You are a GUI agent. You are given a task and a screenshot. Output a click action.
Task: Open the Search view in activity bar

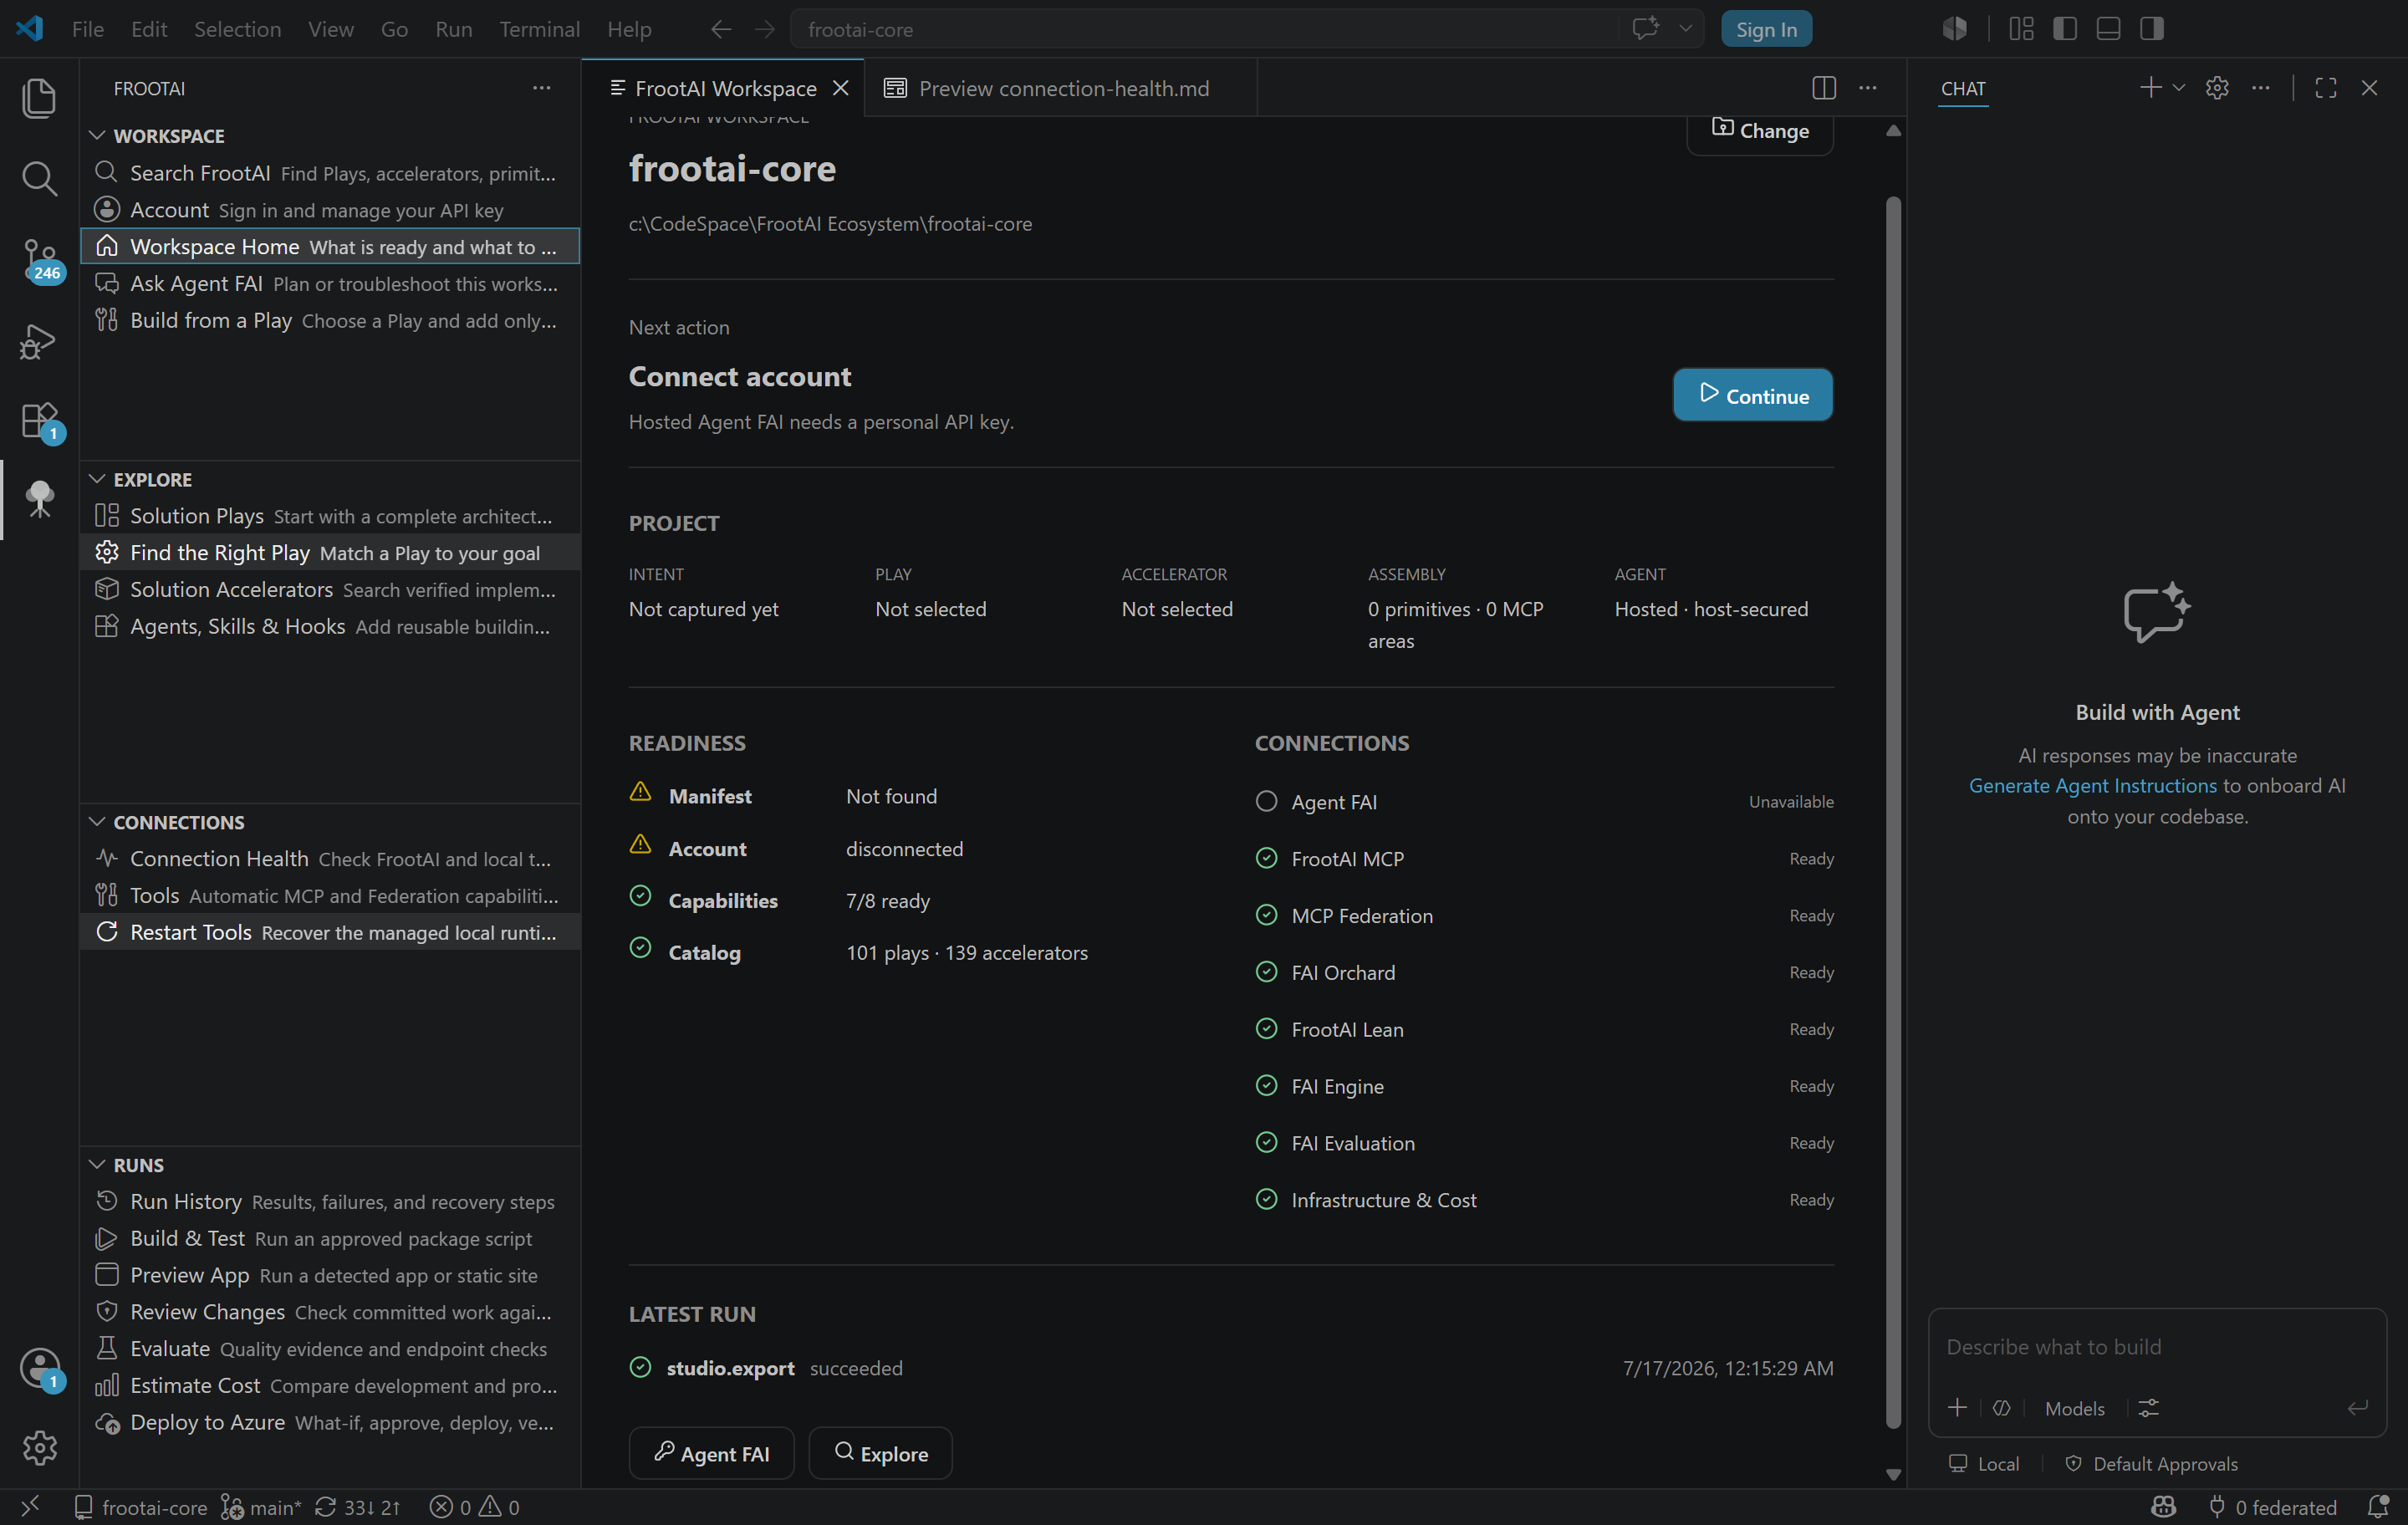(39, 179)
